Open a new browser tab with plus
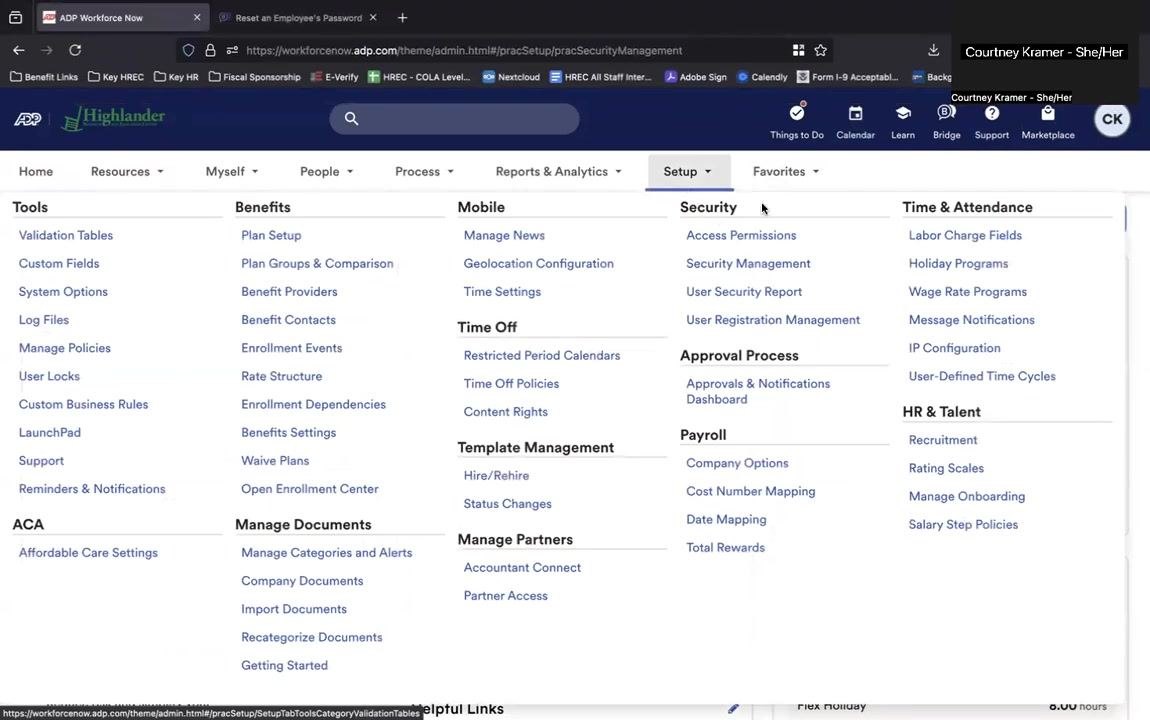This screenshot has height=720, width=1150. 402,18
